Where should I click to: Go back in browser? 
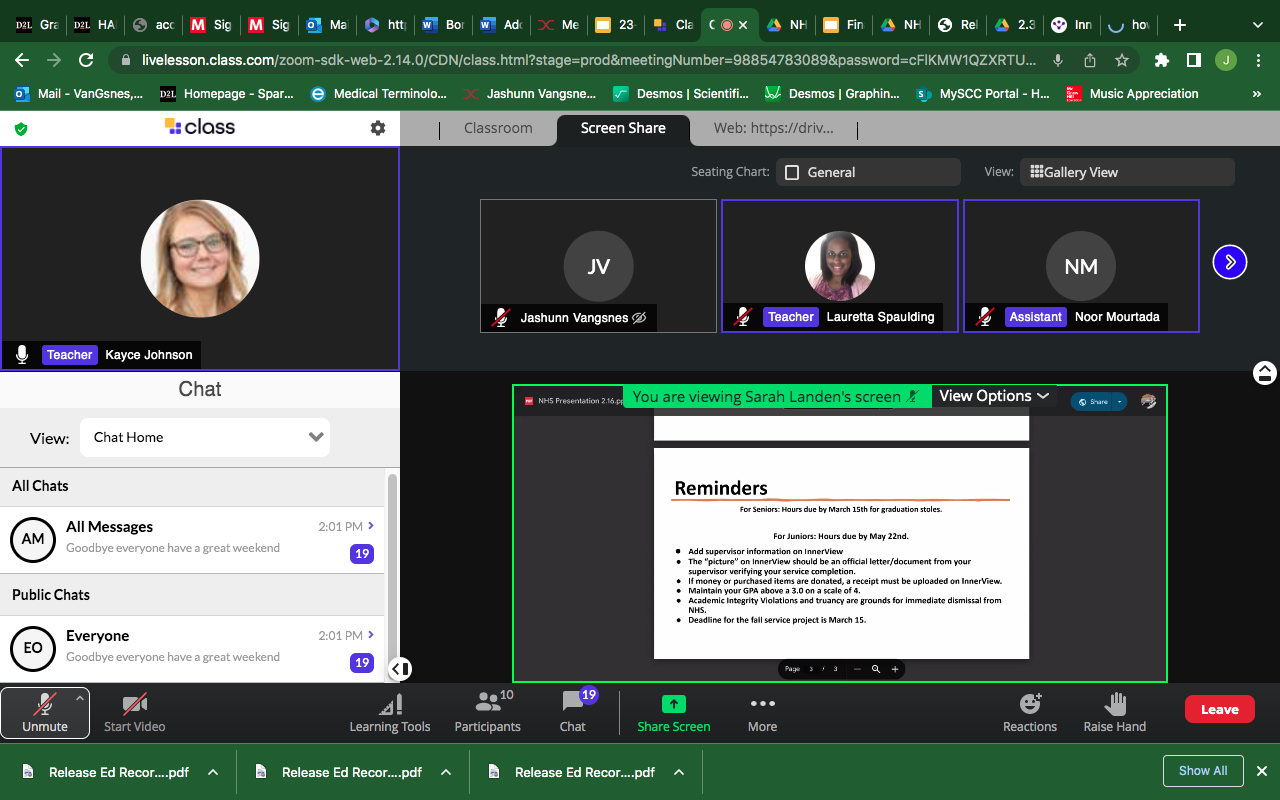pyautogui.click(x=22, y=60)
